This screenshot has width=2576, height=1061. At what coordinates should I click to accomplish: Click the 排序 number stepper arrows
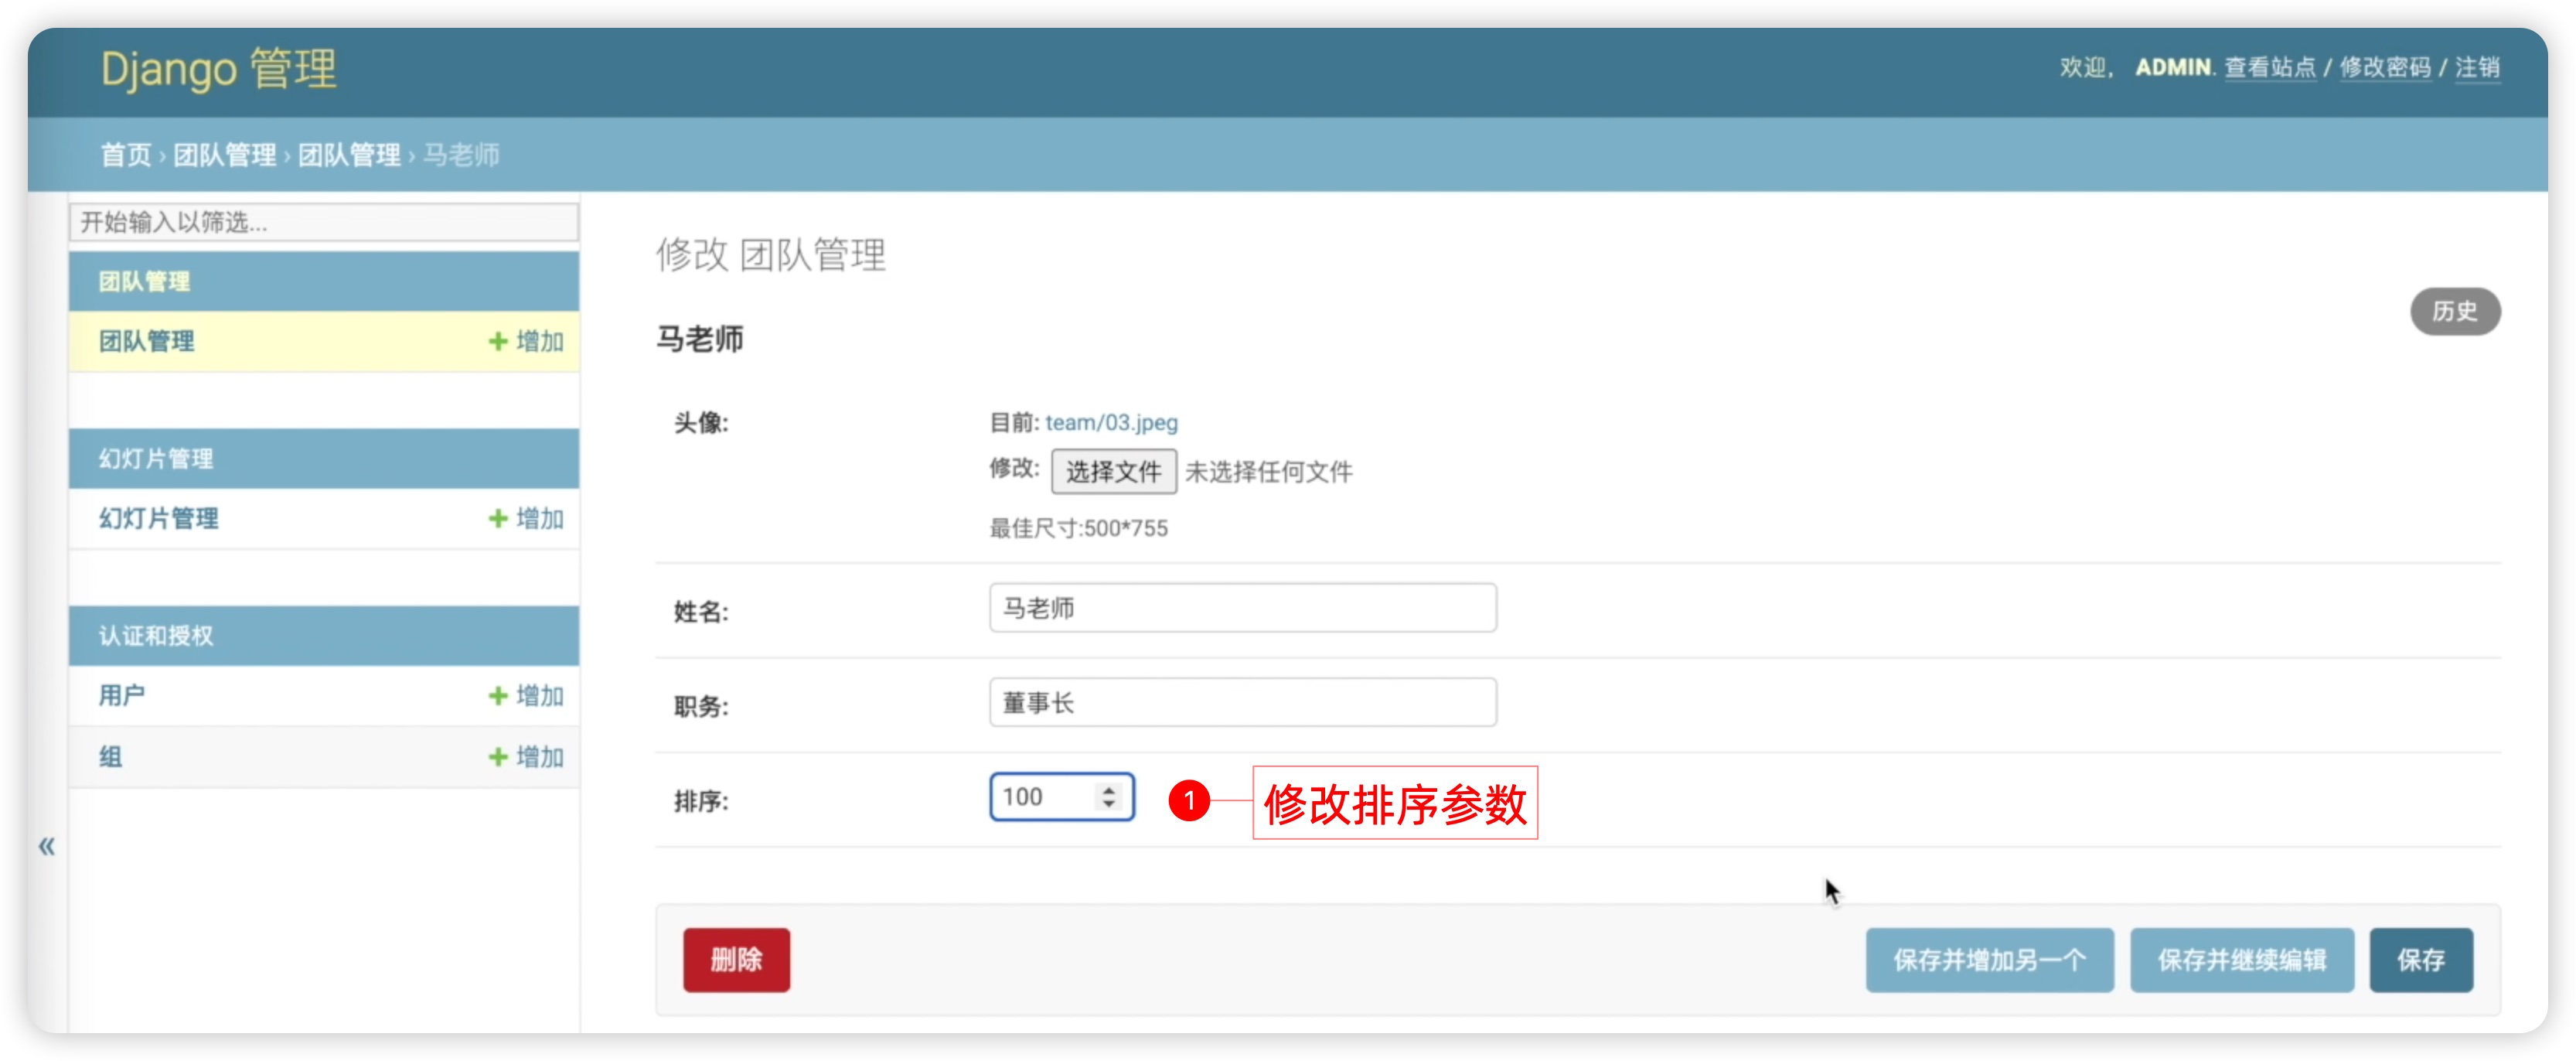[x=1108, y=796]
